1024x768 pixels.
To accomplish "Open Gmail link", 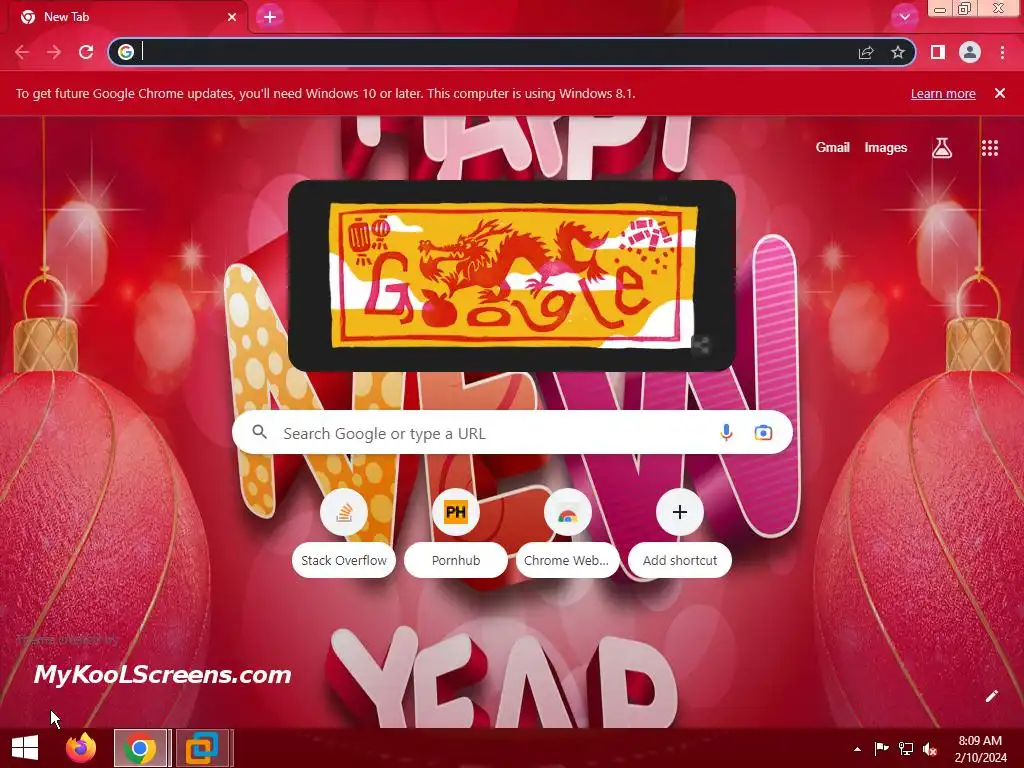I will (x=833, y=148).
